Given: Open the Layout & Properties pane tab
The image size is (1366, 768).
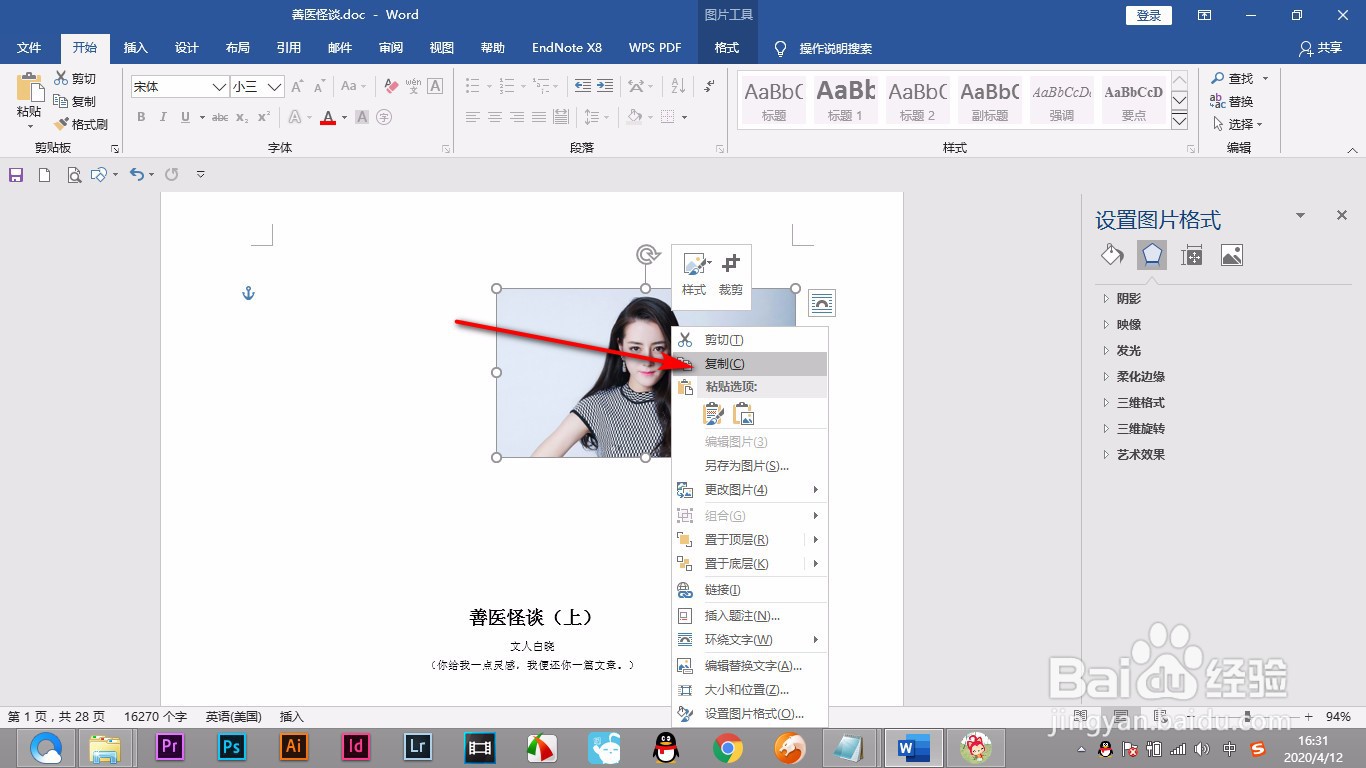Looking at the screenshot, I should (x=1191, y=255).
